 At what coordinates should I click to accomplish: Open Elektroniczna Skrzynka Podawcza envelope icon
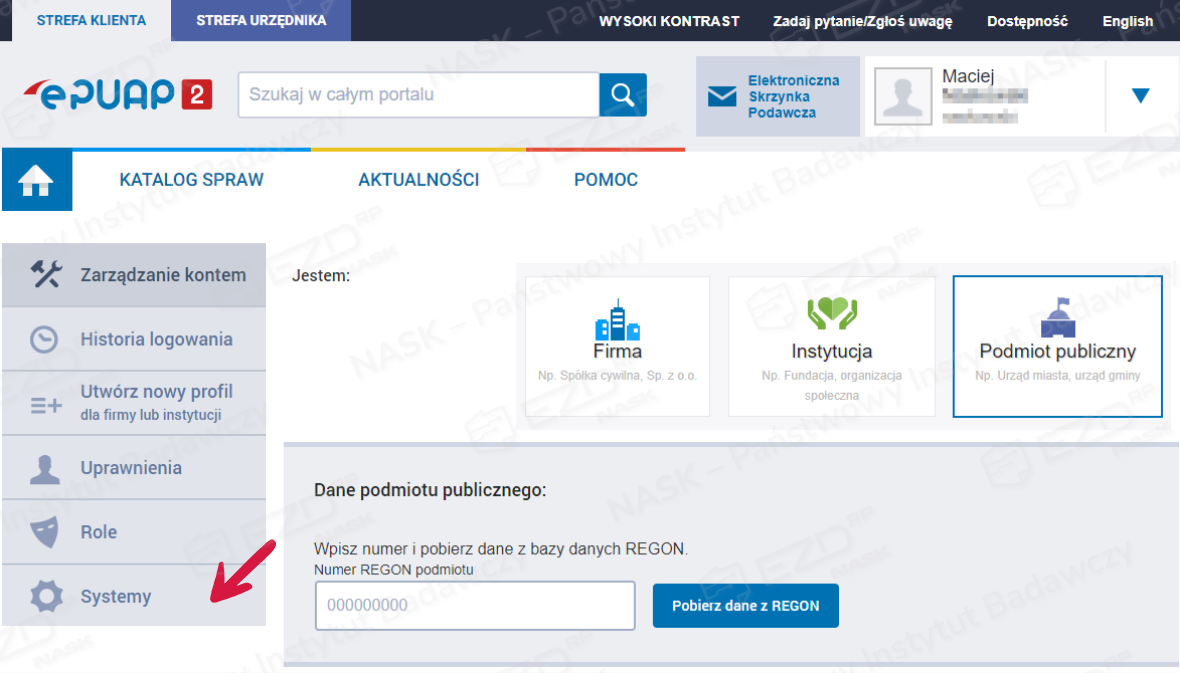point(721,97)
